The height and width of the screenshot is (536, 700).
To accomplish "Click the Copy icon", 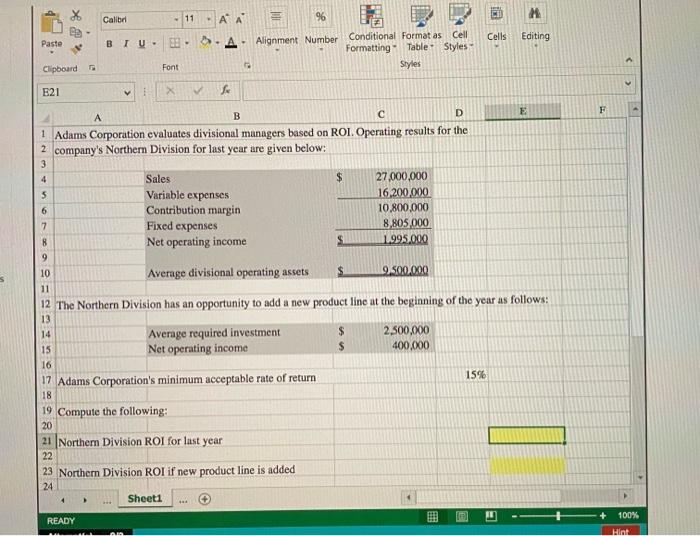I will [76, 33].
